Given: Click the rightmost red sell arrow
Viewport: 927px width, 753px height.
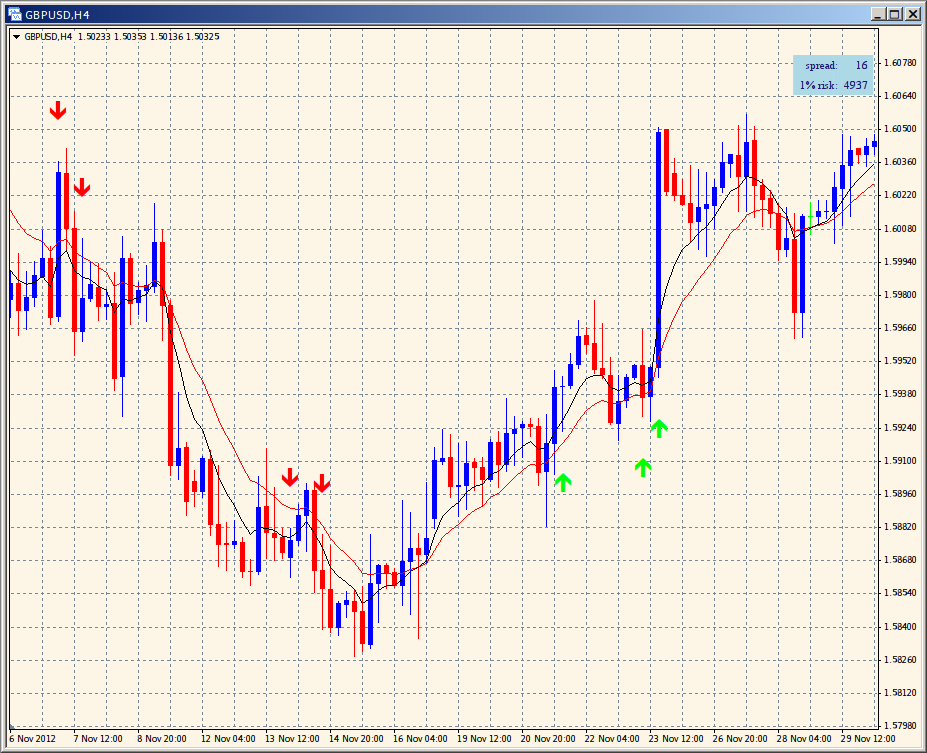Looking at the screenshot, I should pyautogui.click(x=321, y=484).
